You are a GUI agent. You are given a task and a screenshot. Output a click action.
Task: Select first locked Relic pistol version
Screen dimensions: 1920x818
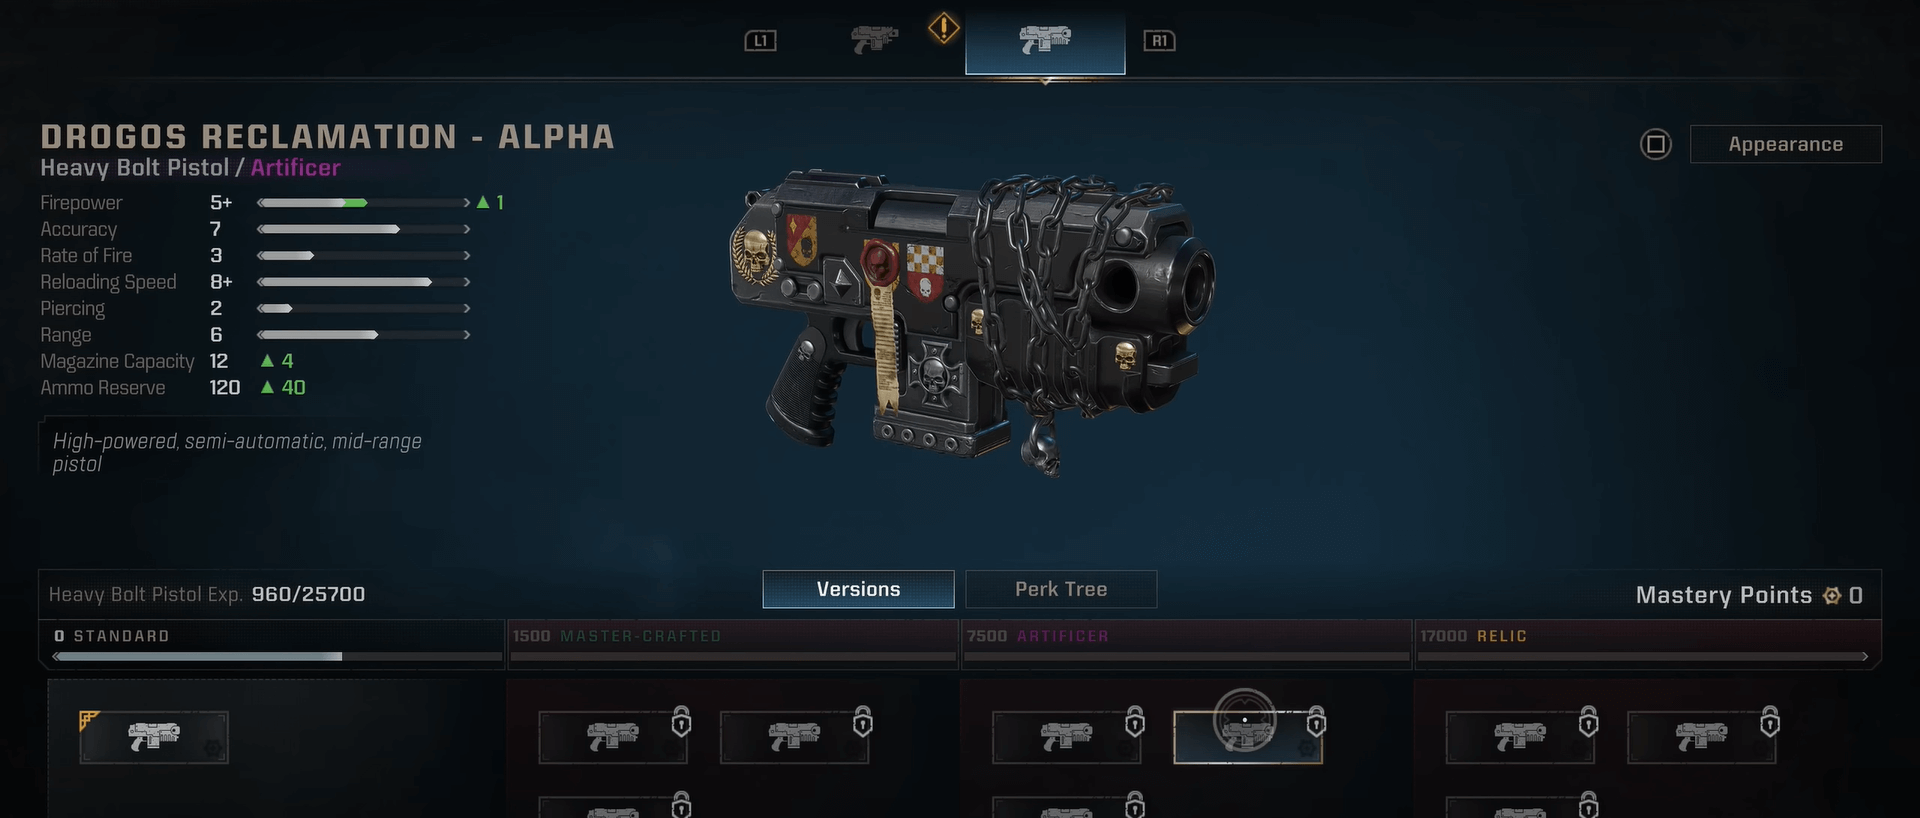click(1520, 737)
